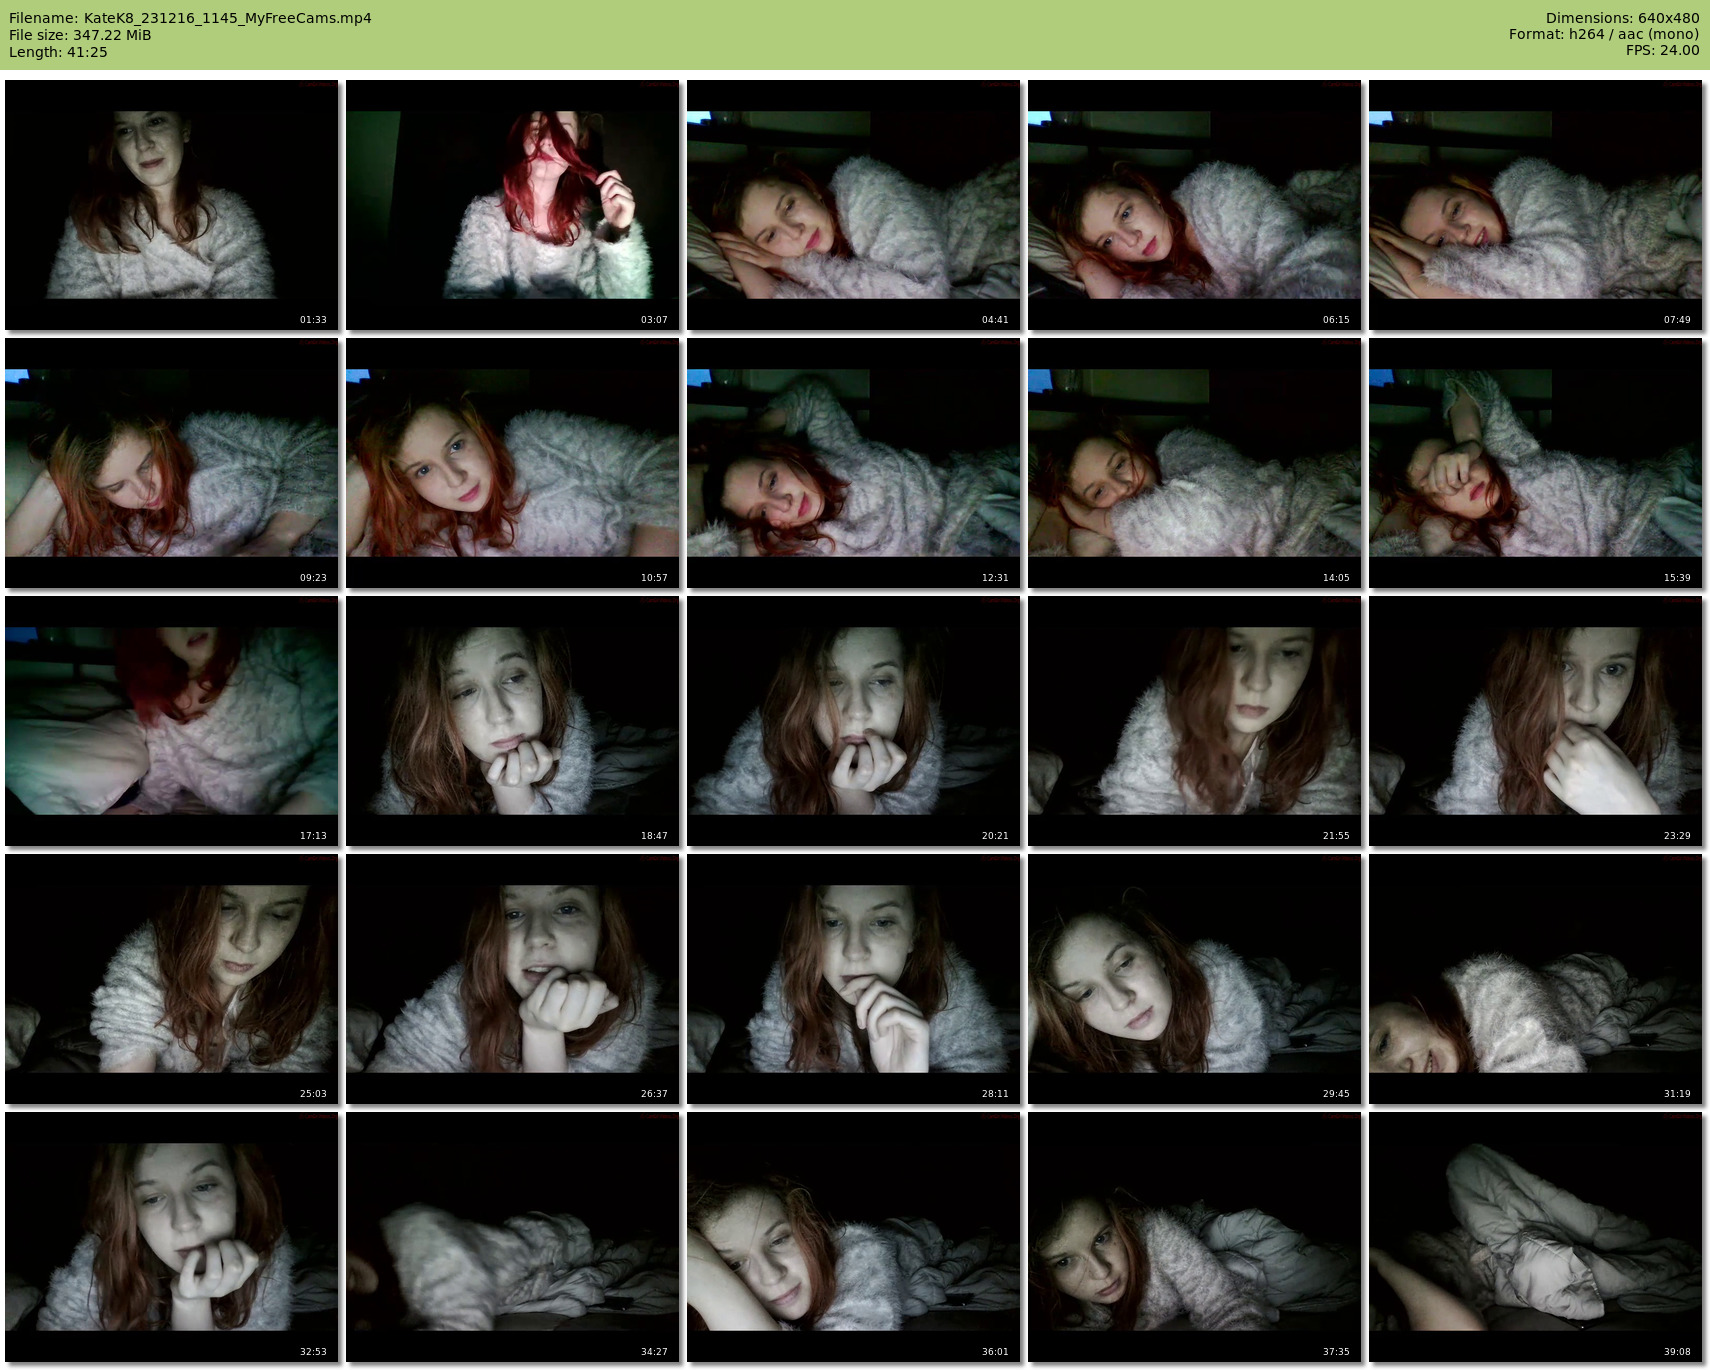Image resolution: width=1710 pixels, height=1370 pixels.
Task: Open the thumbnail at 18:47
Action: tap(512, 721)
